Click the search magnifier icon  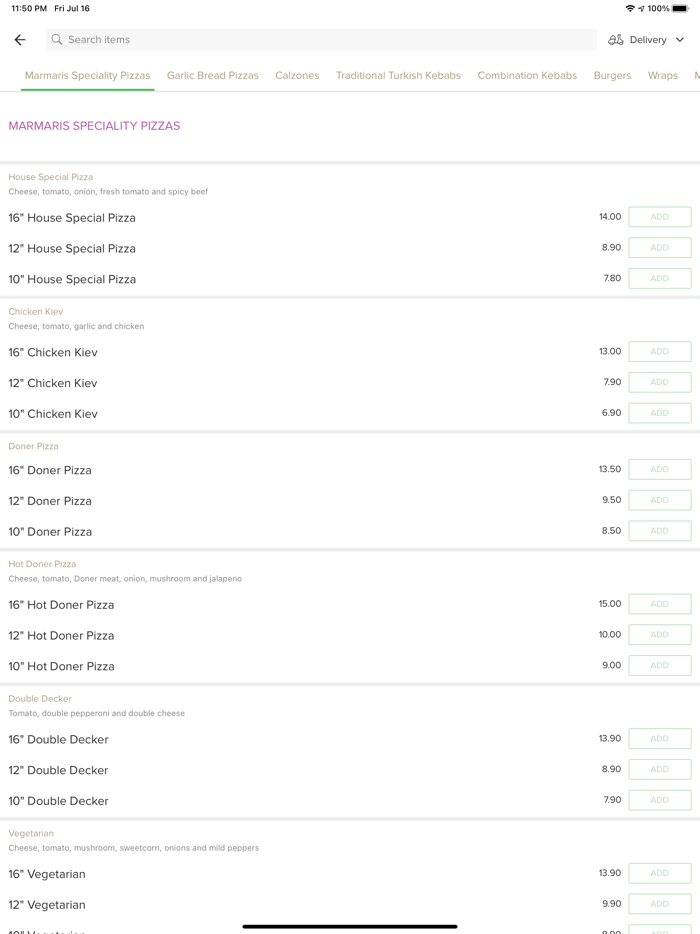(57, 40)
